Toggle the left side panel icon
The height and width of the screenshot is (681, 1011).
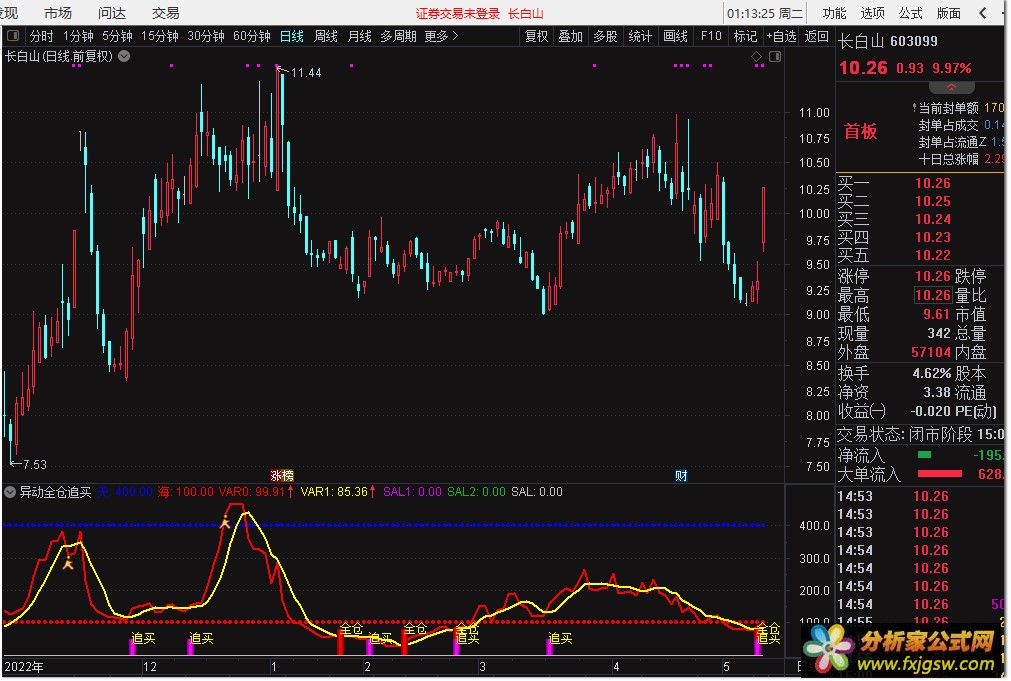pyautogui.click(x=13, y=36)
